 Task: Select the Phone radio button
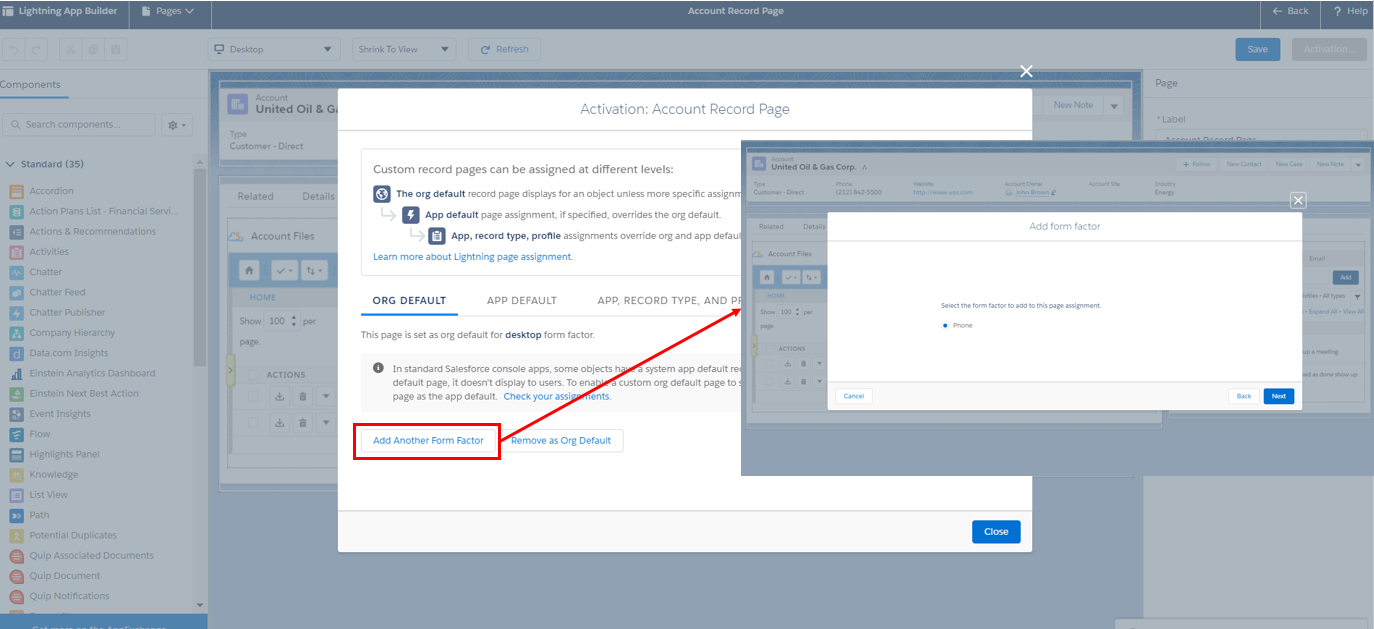coord(945,325)
